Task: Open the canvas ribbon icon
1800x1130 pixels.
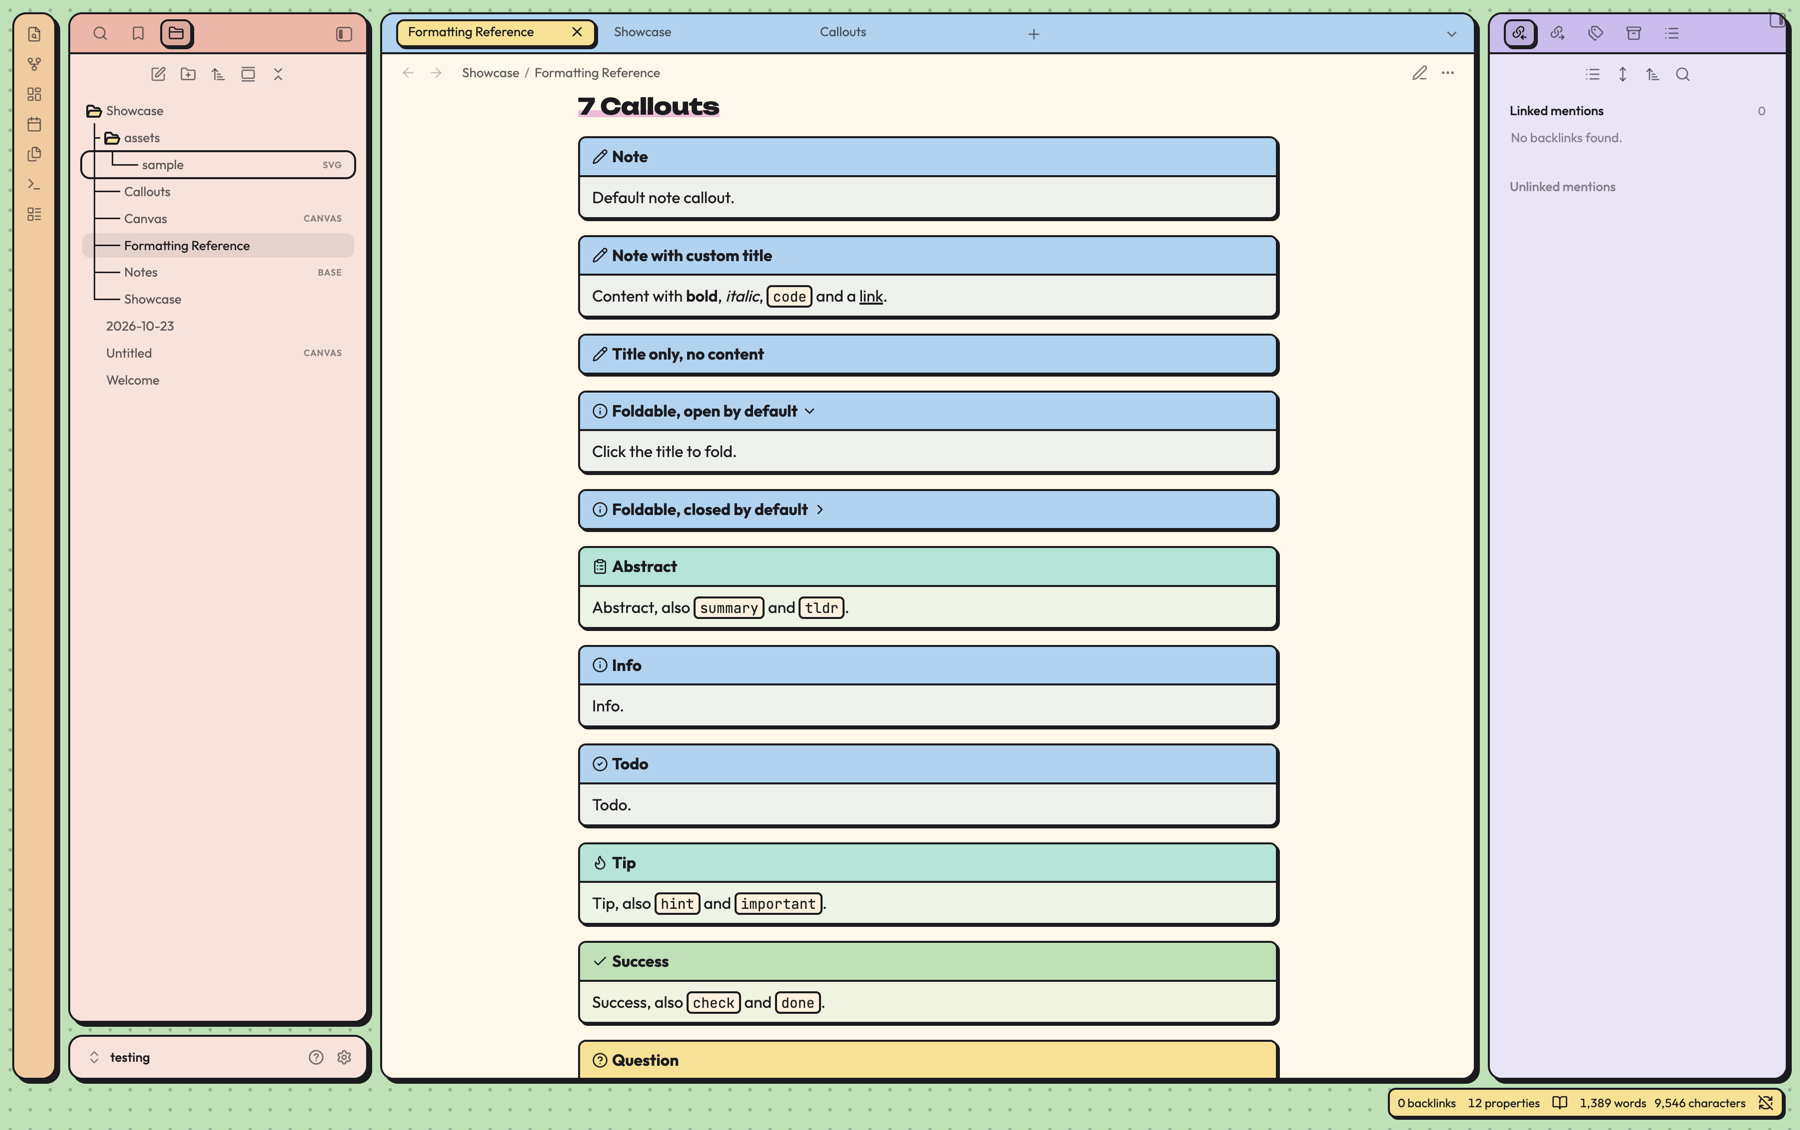Action: pos(34,94)
